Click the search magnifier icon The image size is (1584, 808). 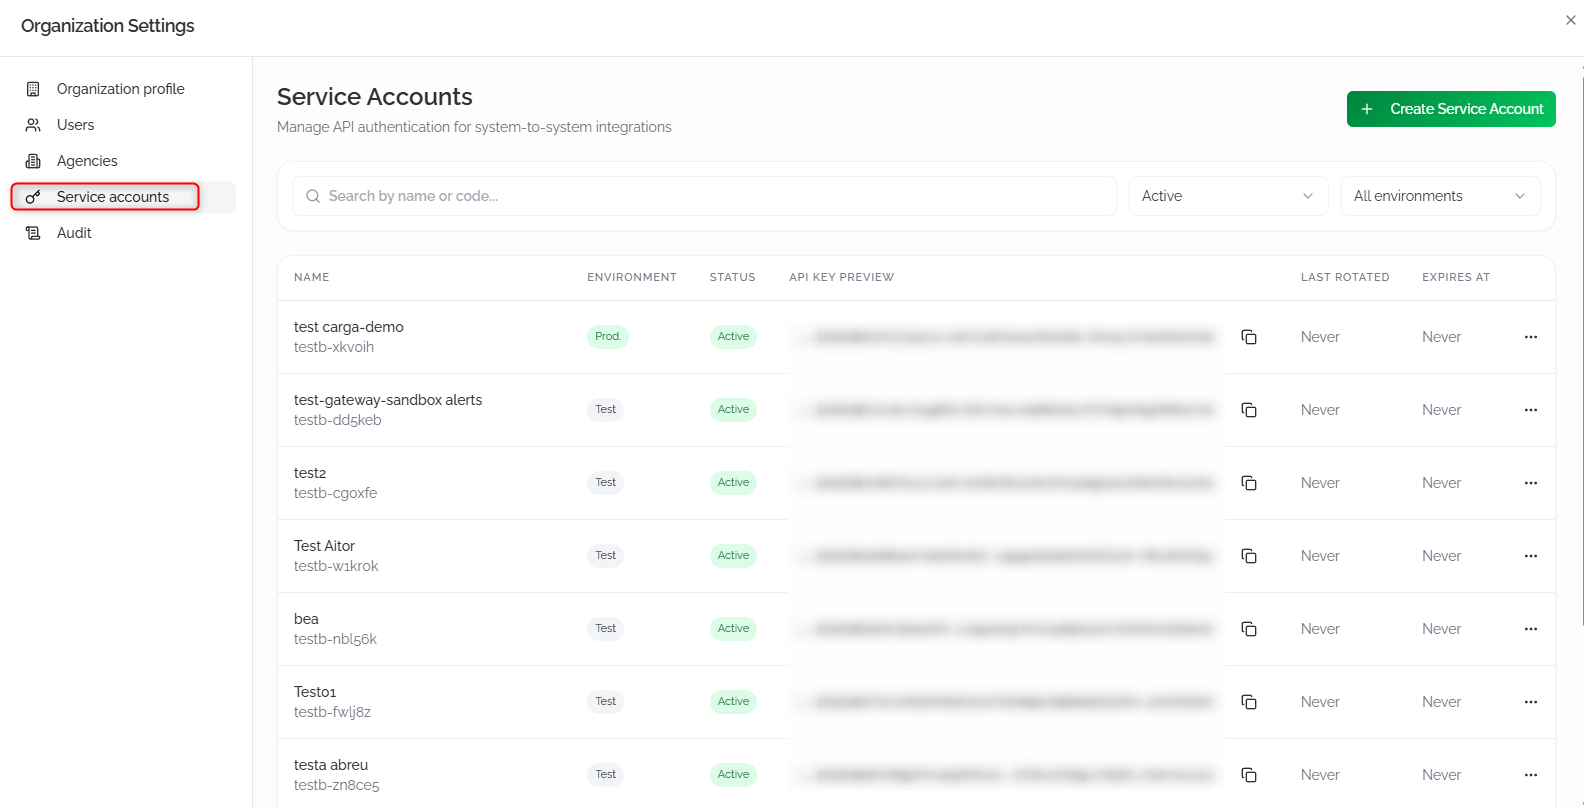click(x=313, y=196)
